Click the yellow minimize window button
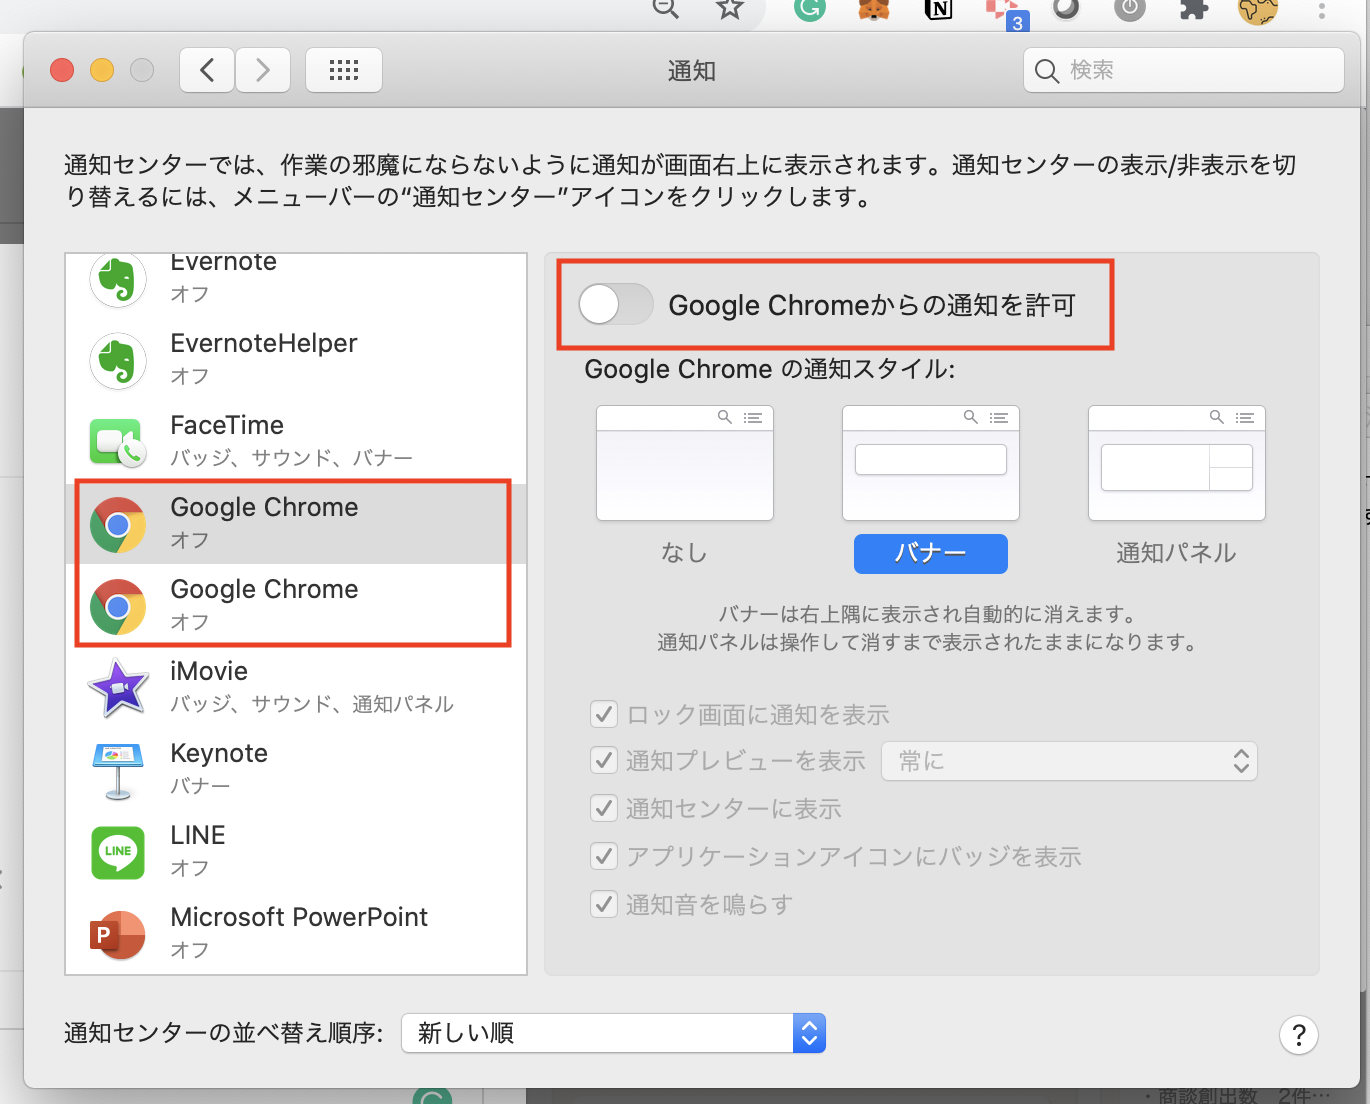The height and width of the screenshot is (1104, 1370). pyautogui.click(x=102, y=70)
